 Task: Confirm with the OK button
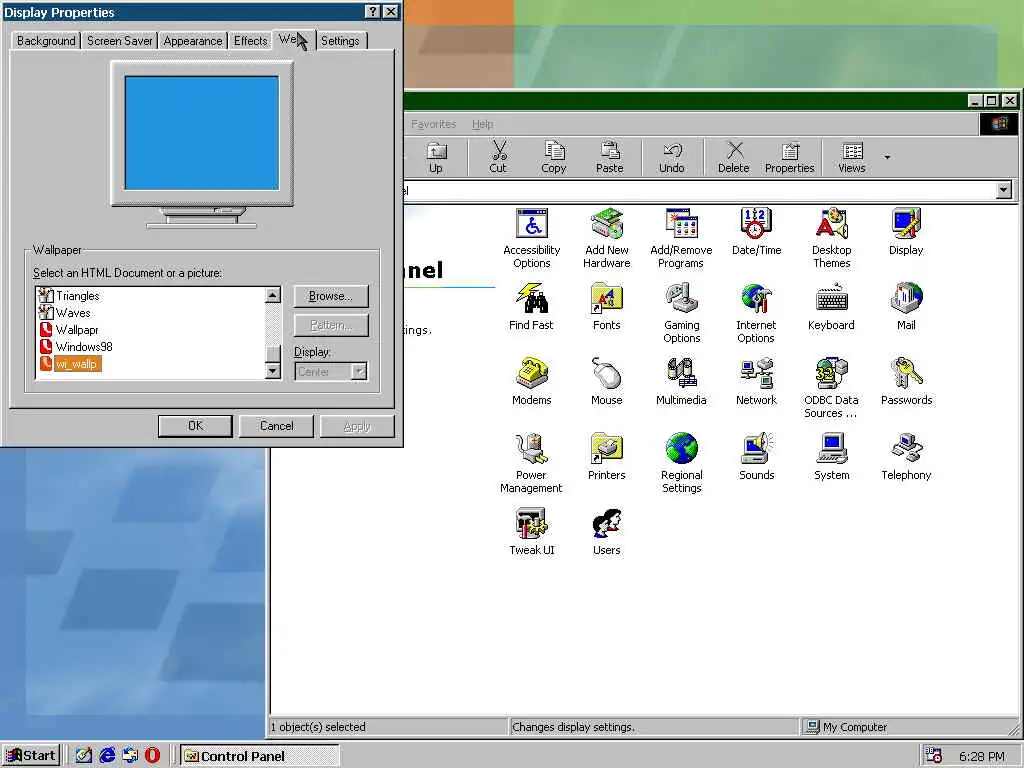(x=195, y=426)
